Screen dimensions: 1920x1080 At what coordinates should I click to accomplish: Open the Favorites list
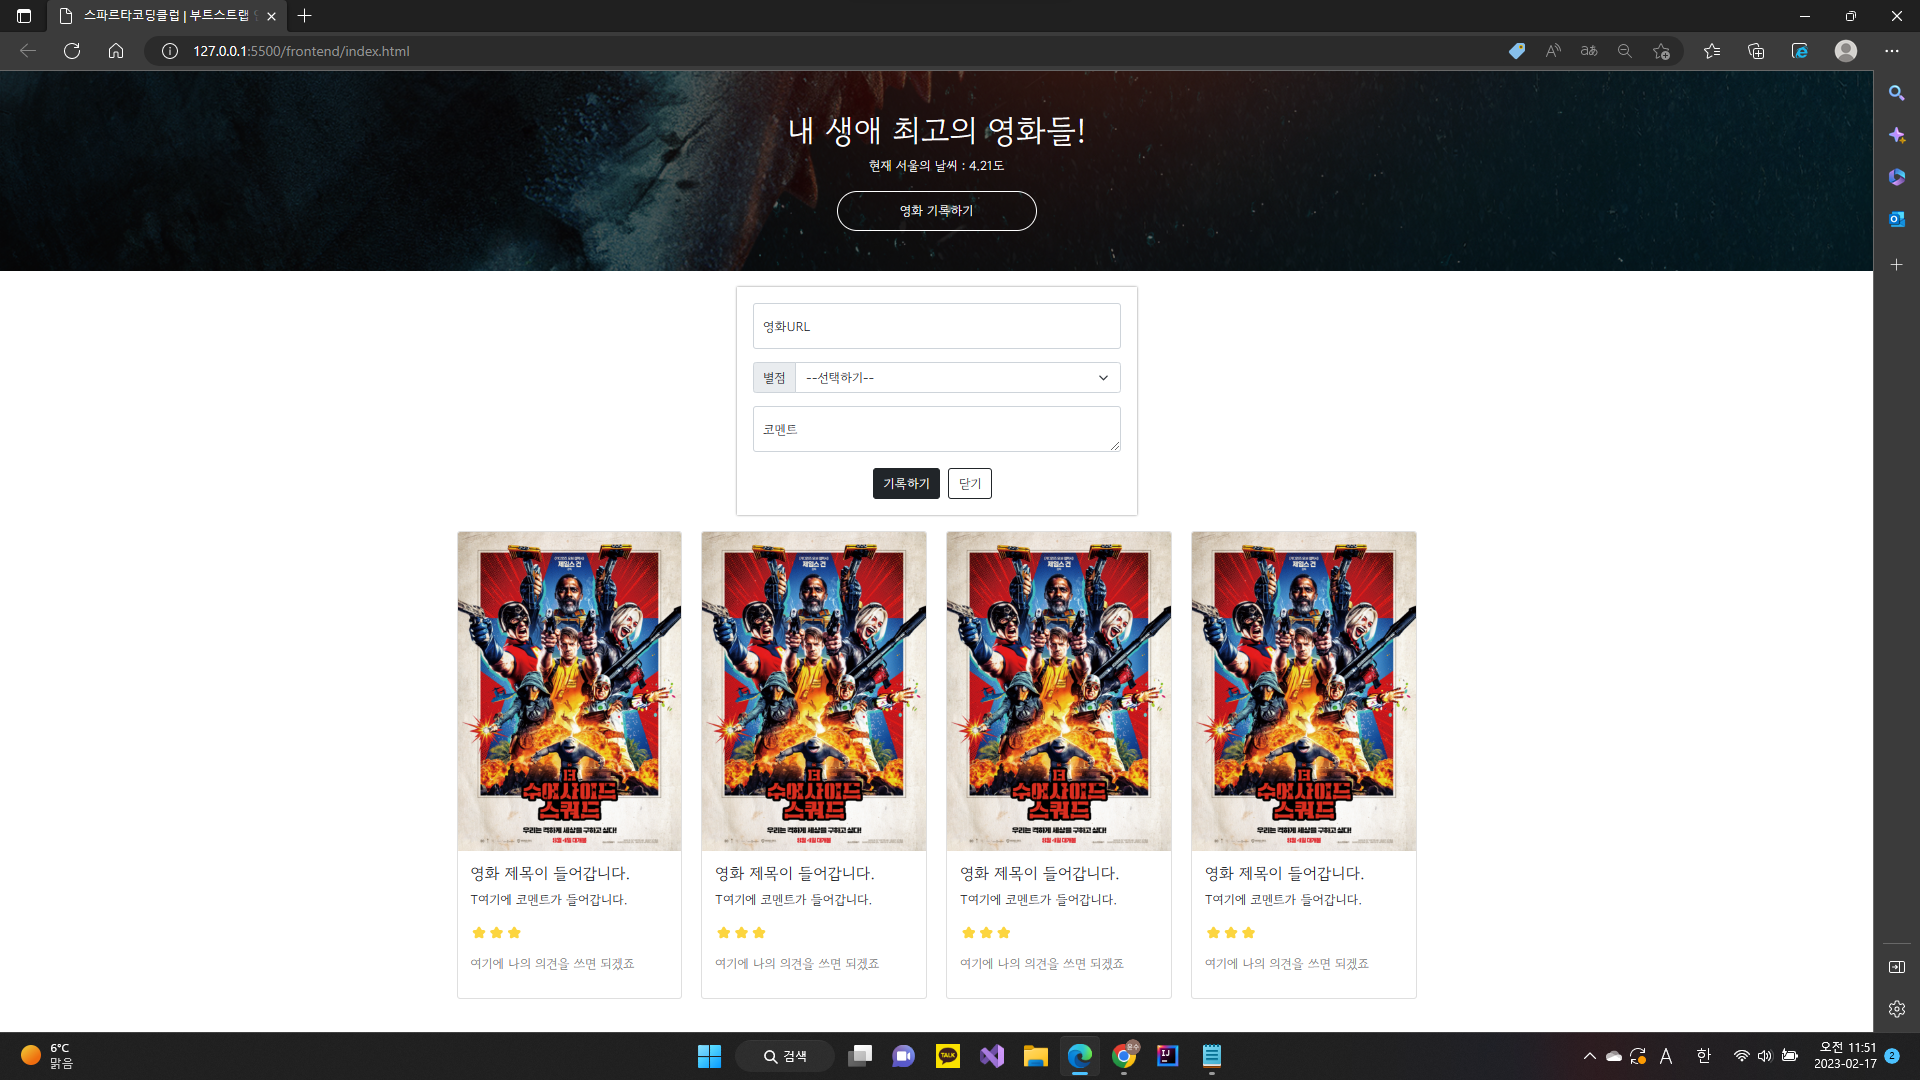pos(1712,51)
